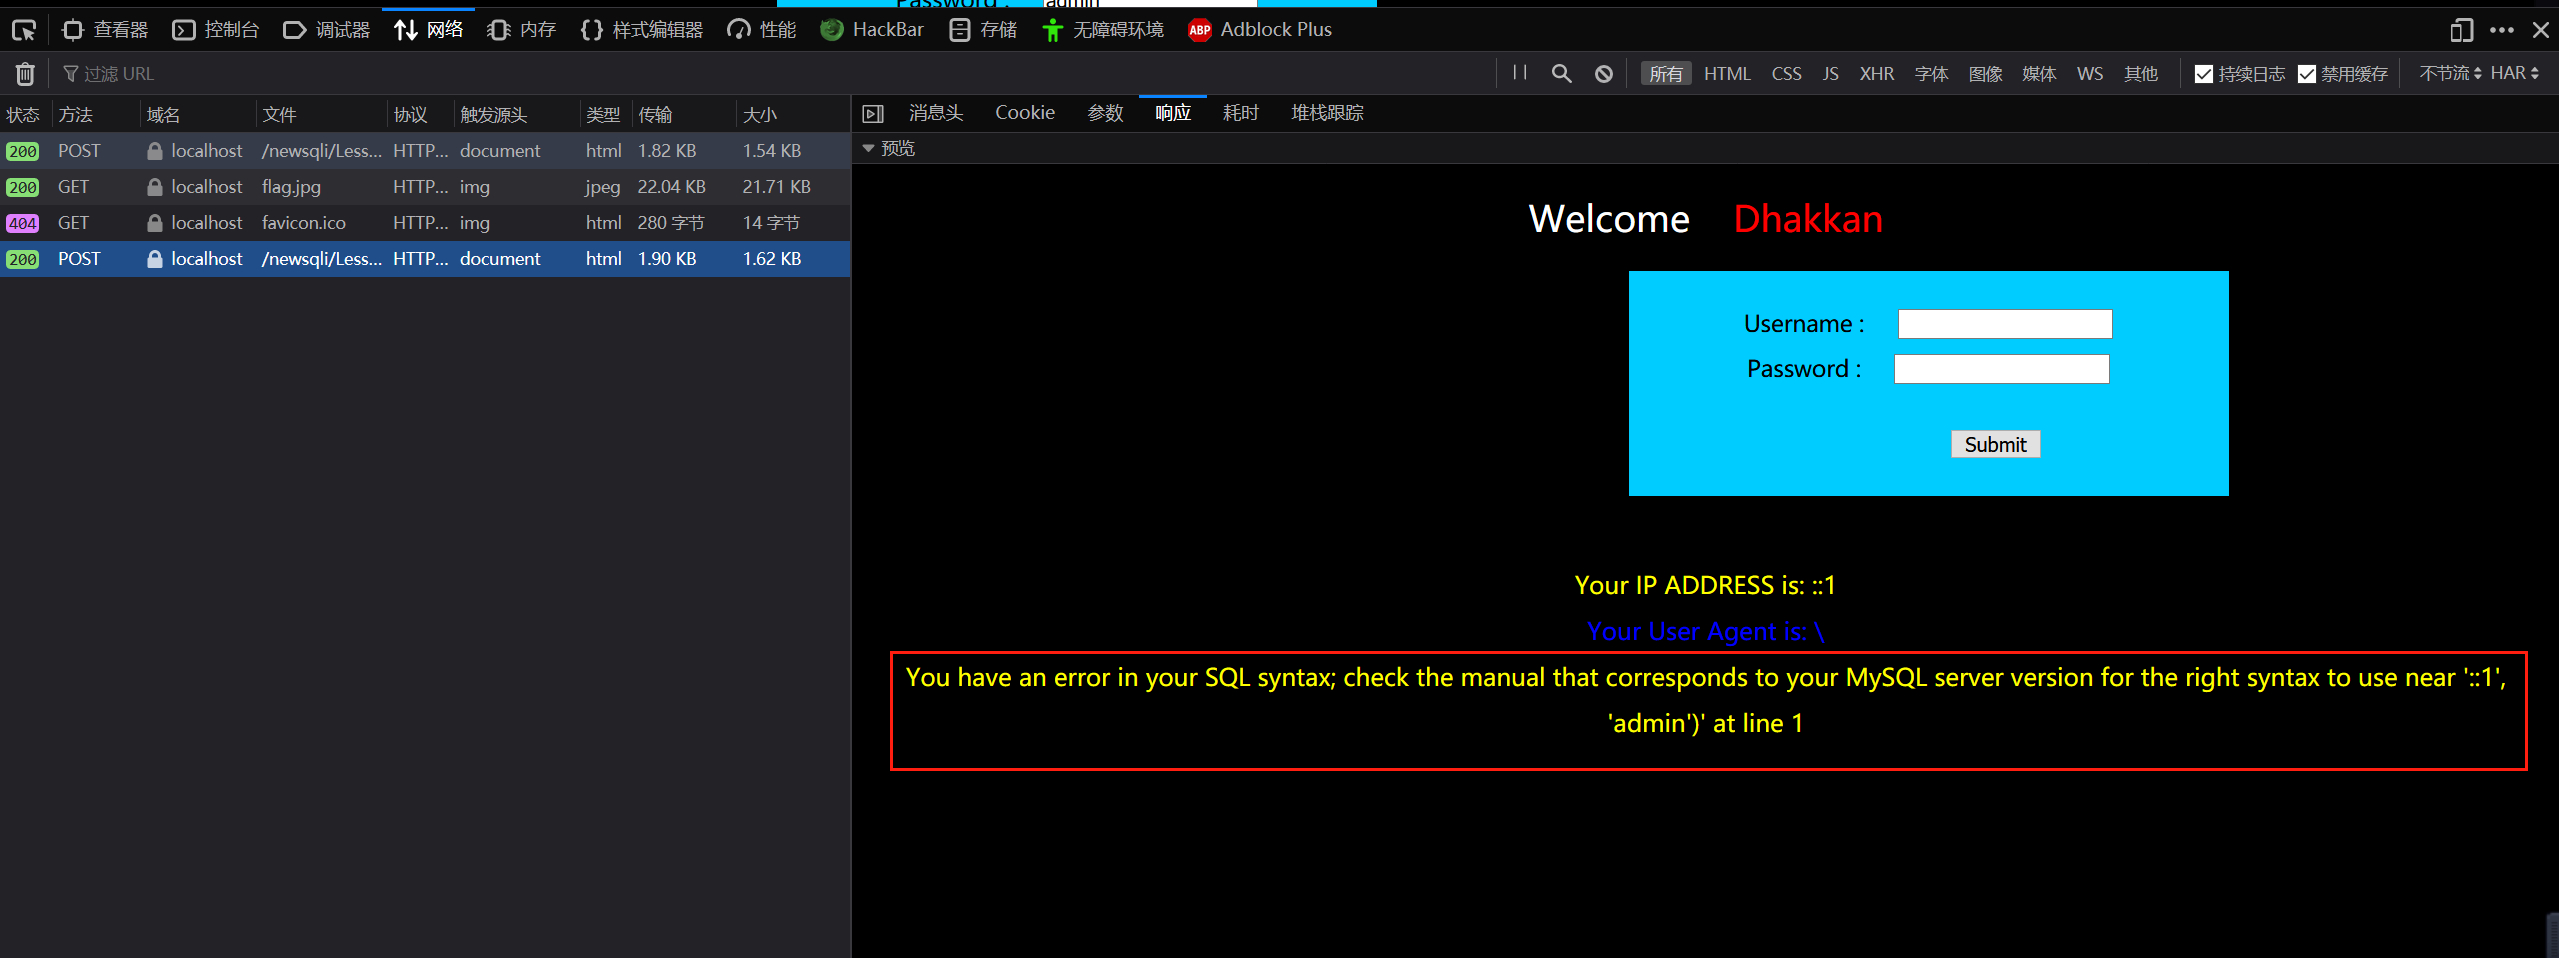Open the Cookie tab

tap(1025, 113)
